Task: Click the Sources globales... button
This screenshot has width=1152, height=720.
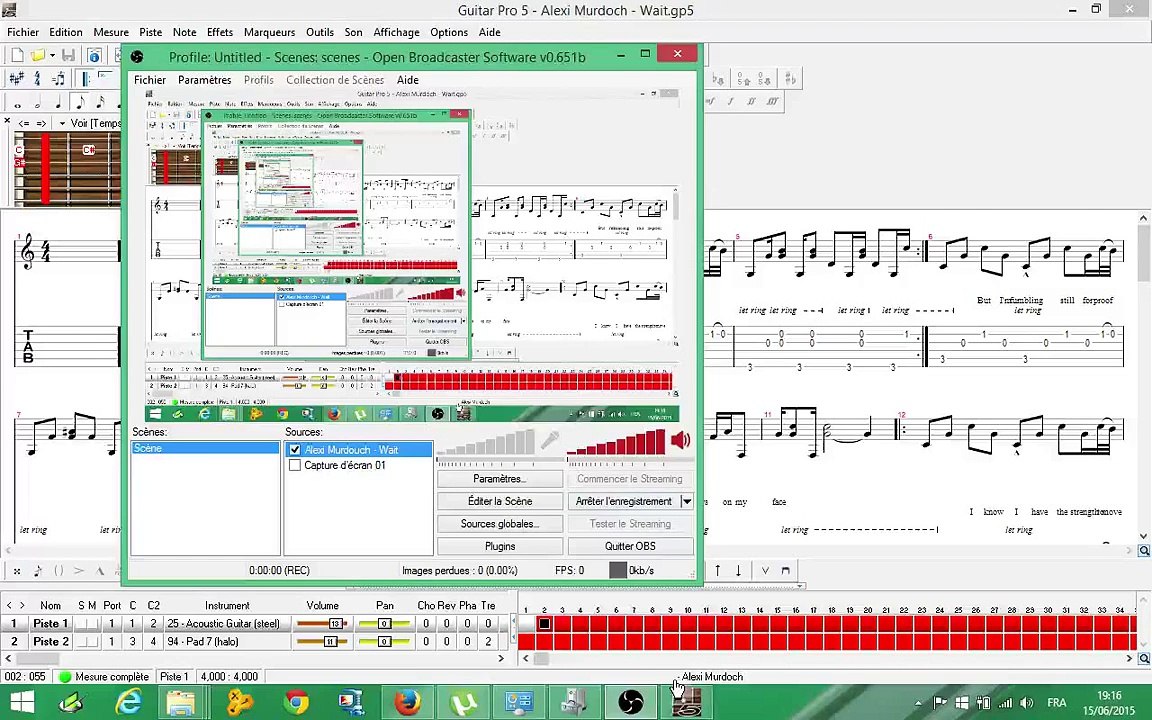Action: (x=500, y=524)
